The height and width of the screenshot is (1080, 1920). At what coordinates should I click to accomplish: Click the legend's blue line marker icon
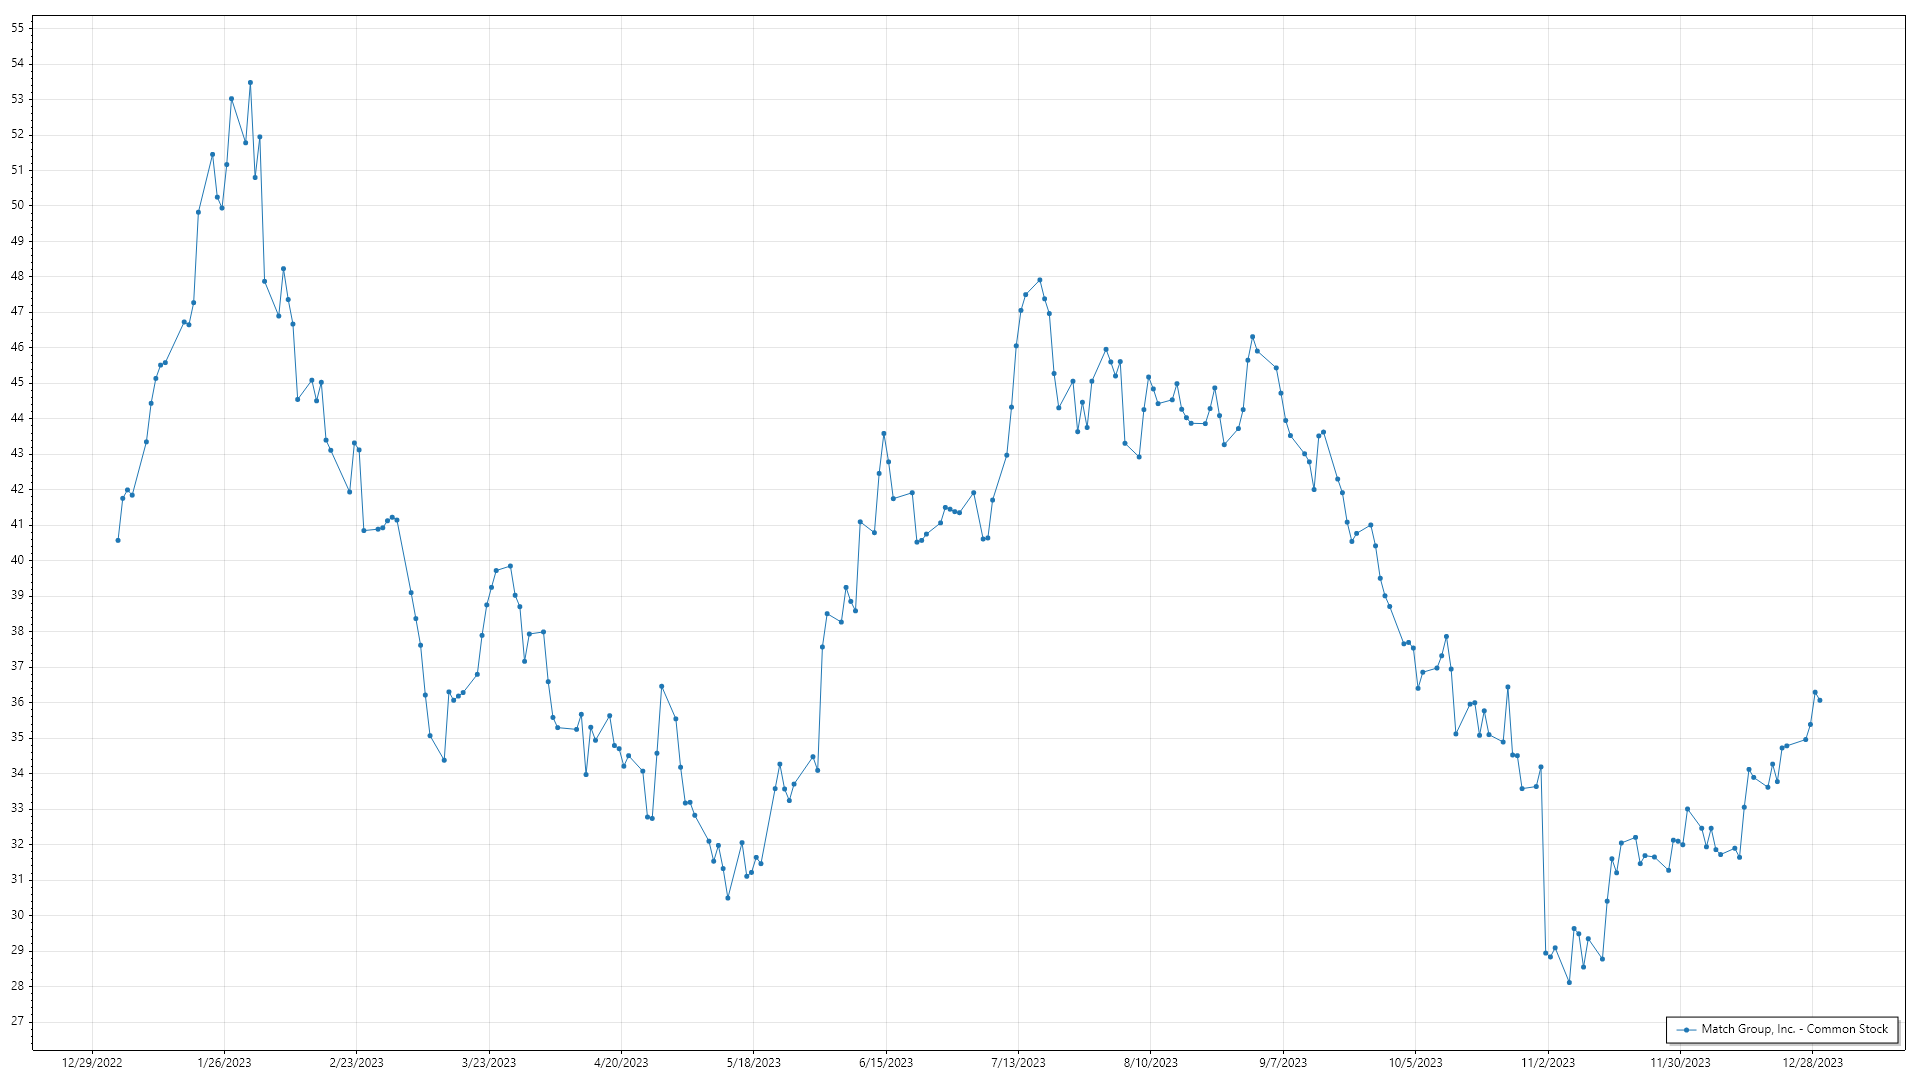tap(1687, 1029)
